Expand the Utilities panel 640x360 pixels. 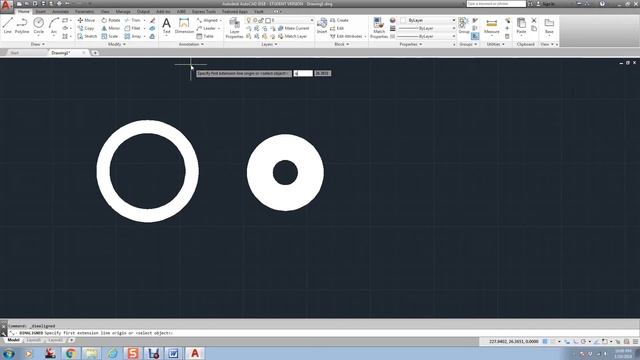pos(496,44)
